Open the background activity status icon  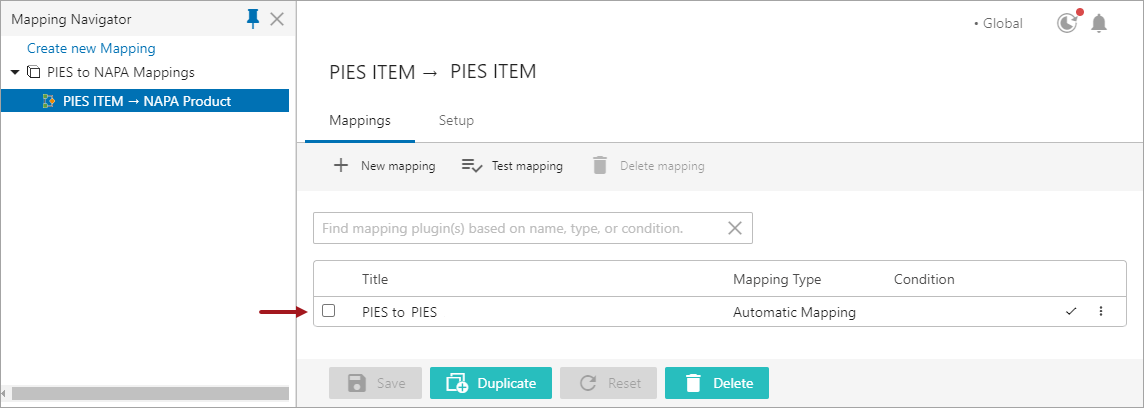(1068, 22)
